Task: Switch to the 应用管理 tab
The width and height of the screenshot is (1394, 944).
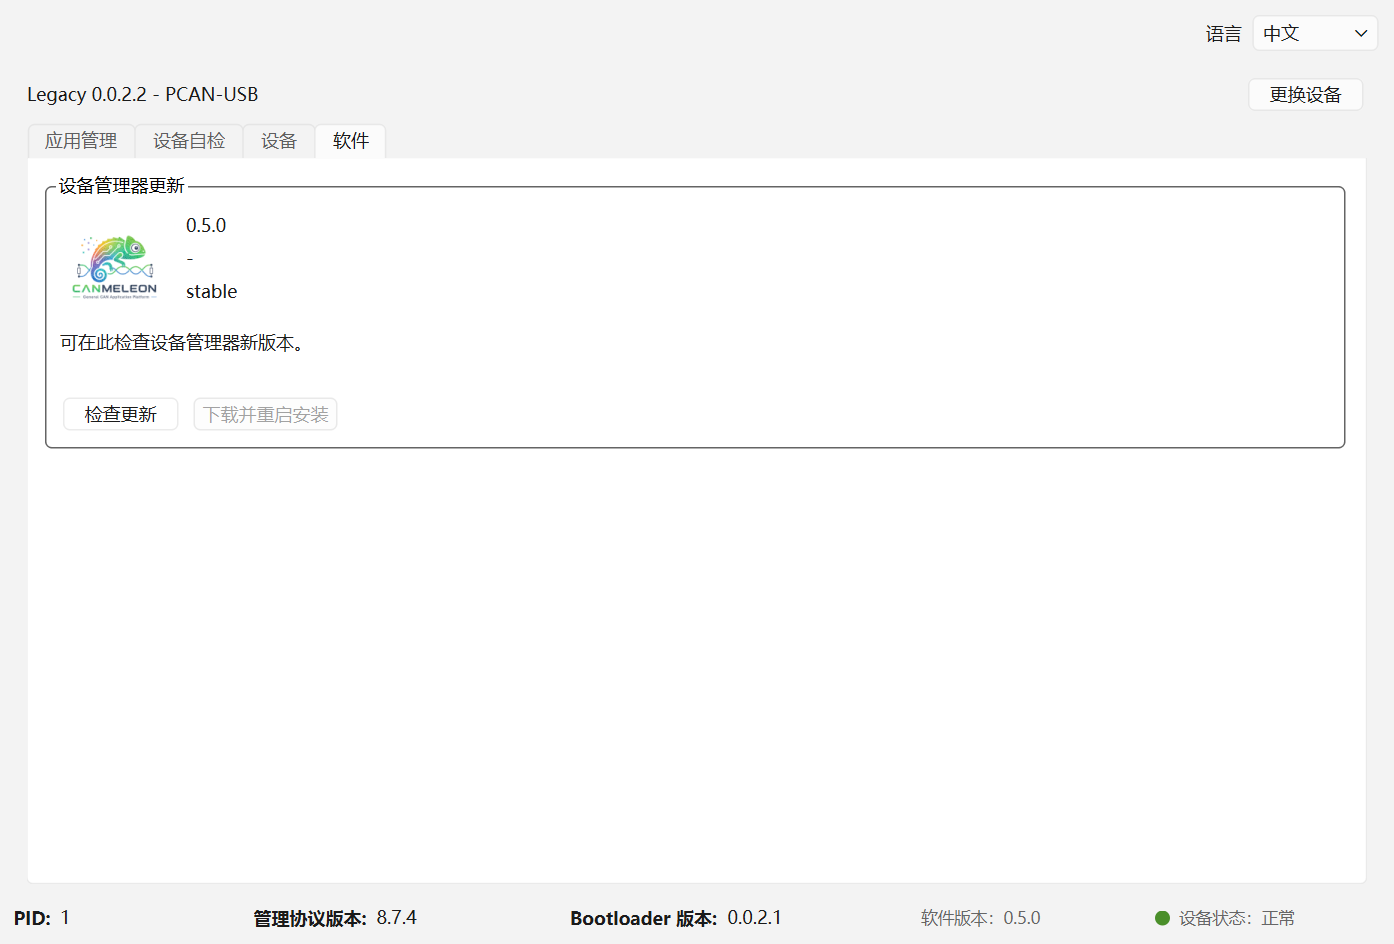Action: click(x=81, y=141)
